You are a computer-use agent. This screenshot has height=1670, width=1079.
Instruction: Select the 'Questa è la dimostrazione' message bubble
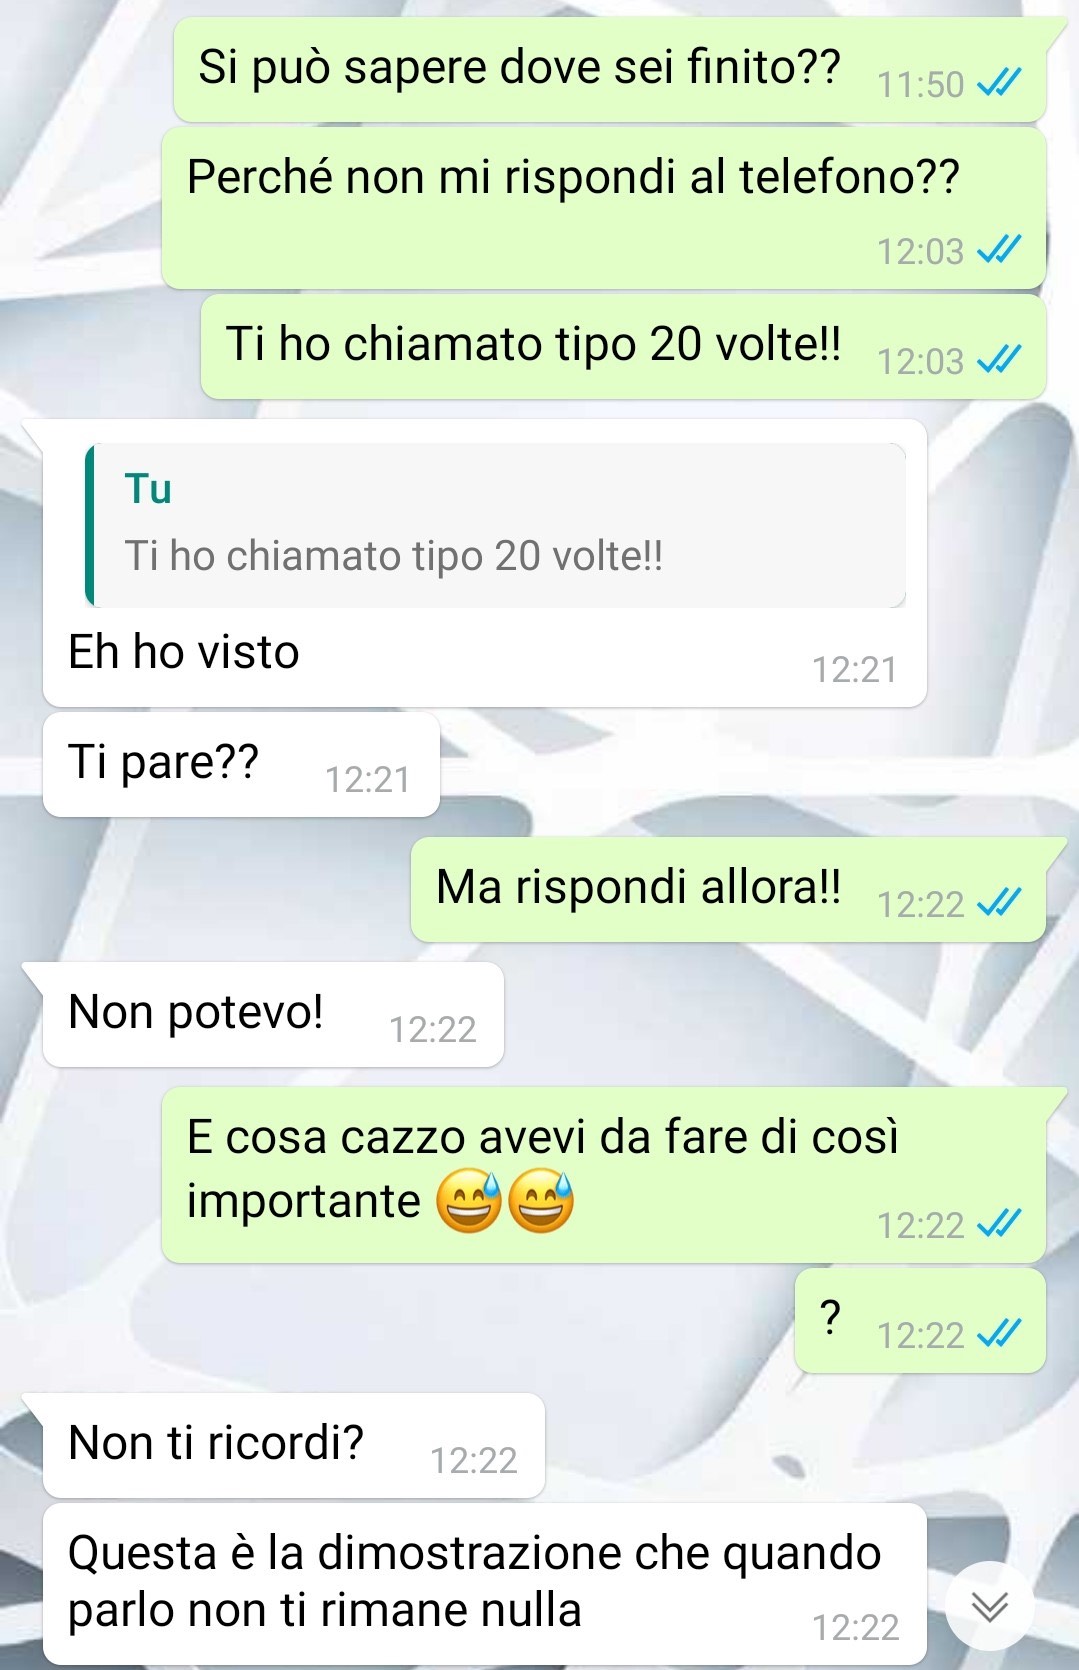[485, 1584]
